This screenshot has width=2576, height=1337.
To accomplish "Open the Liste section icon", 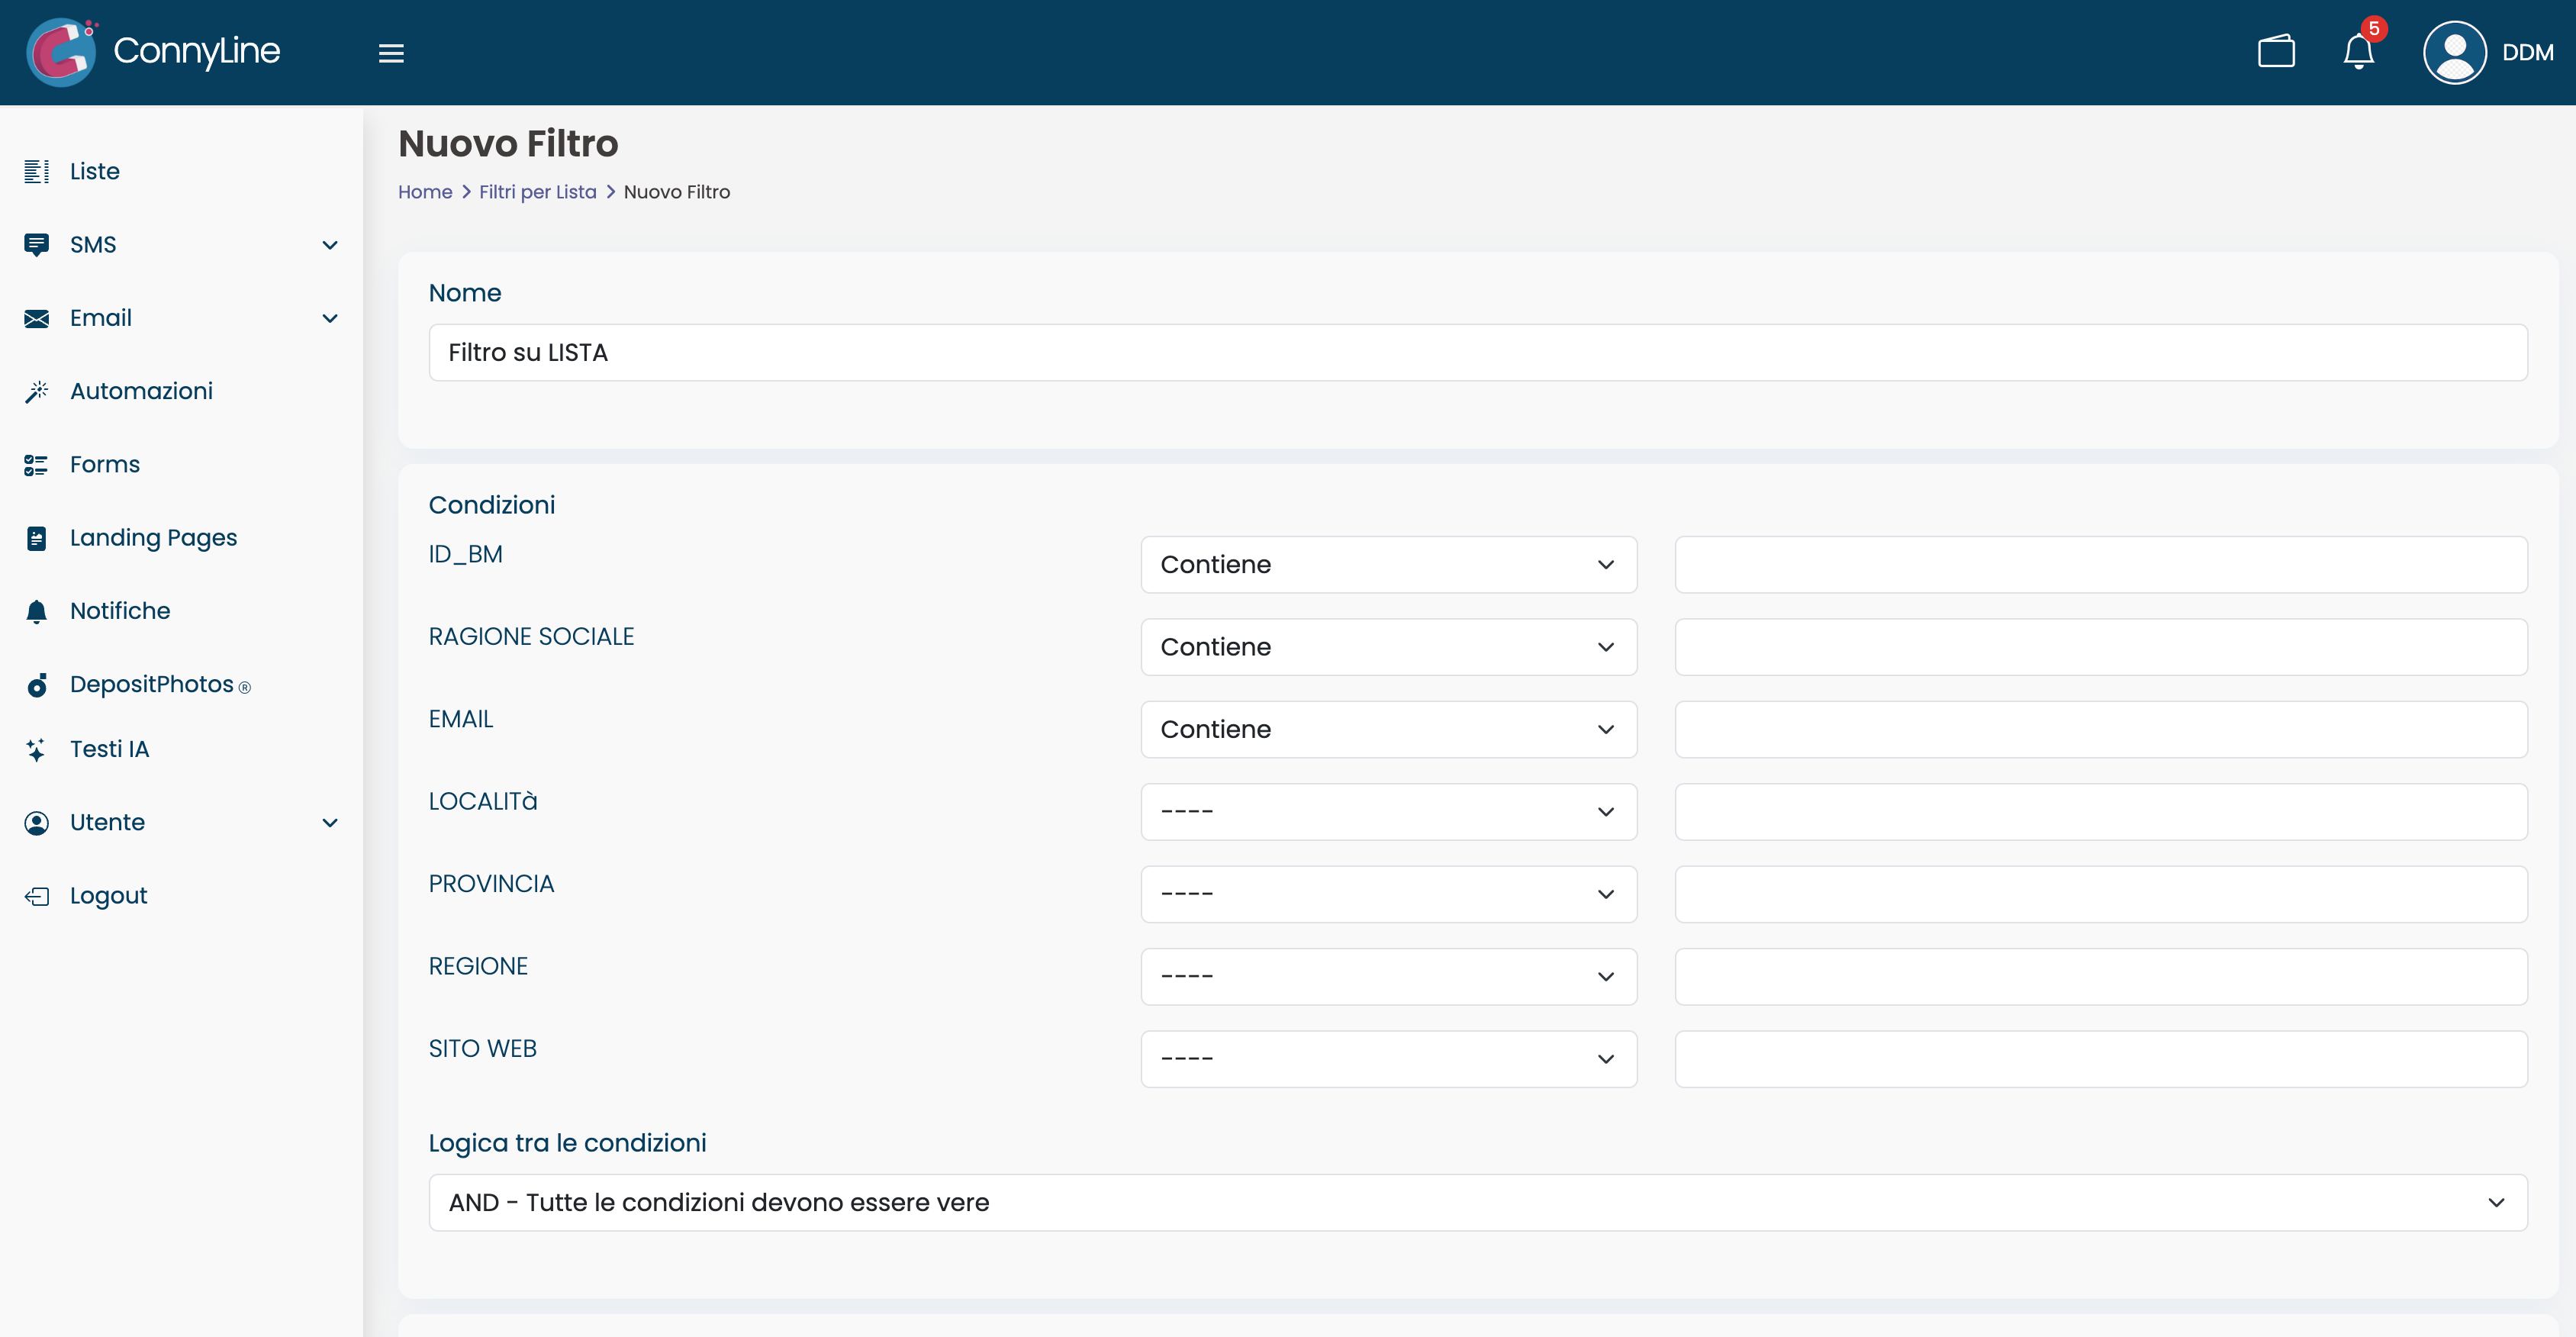I will click(x=37, y=171).
